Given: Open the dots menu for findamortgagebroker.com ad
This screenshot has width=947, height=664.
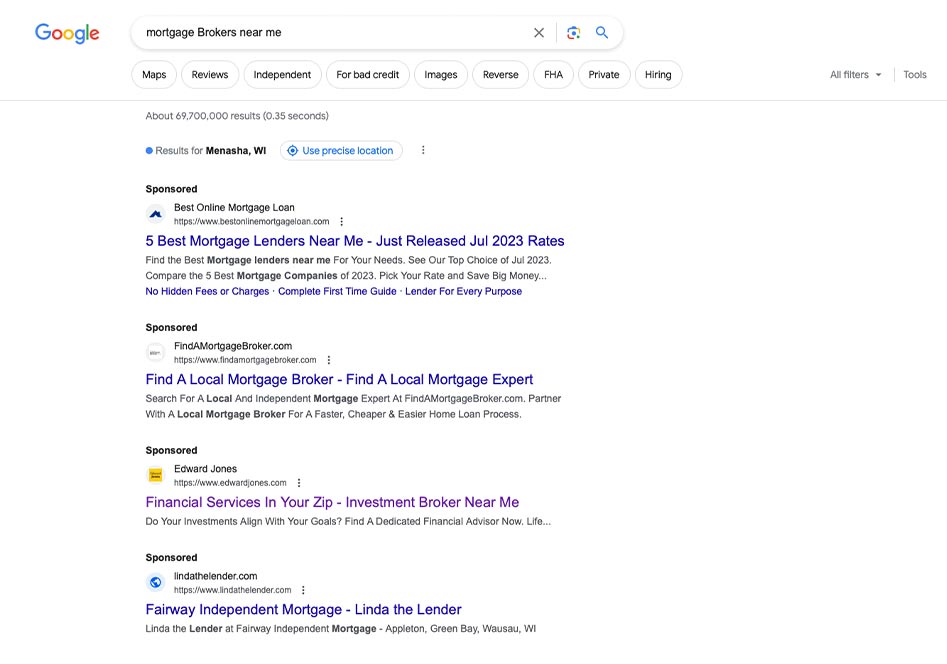Looking at the screenshot, I should (x=329, y=360).
